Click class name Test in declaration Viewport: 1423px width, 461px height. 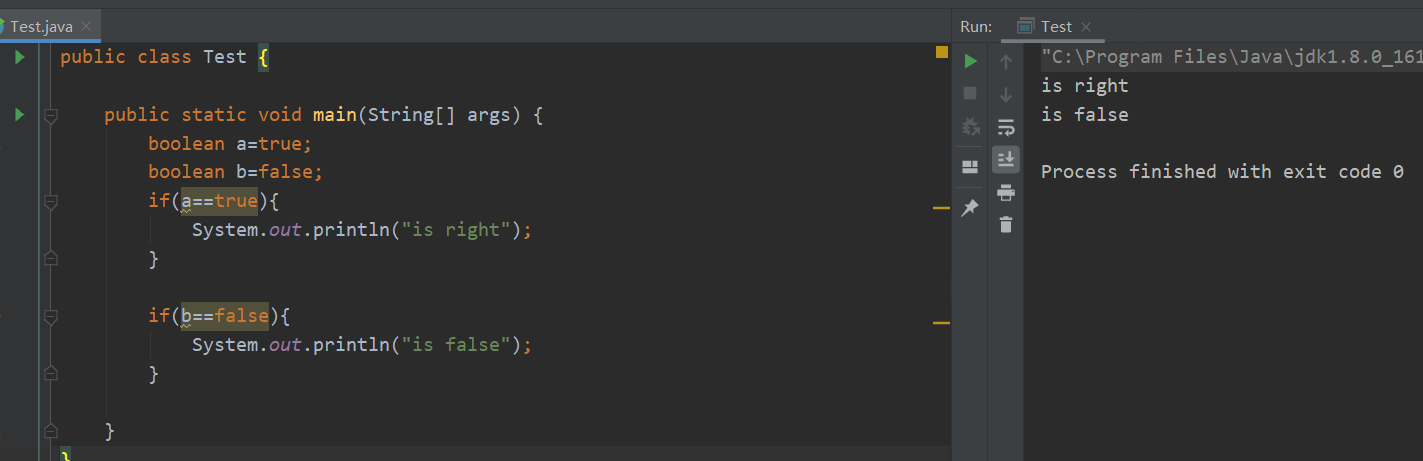(x=225, y=57)
